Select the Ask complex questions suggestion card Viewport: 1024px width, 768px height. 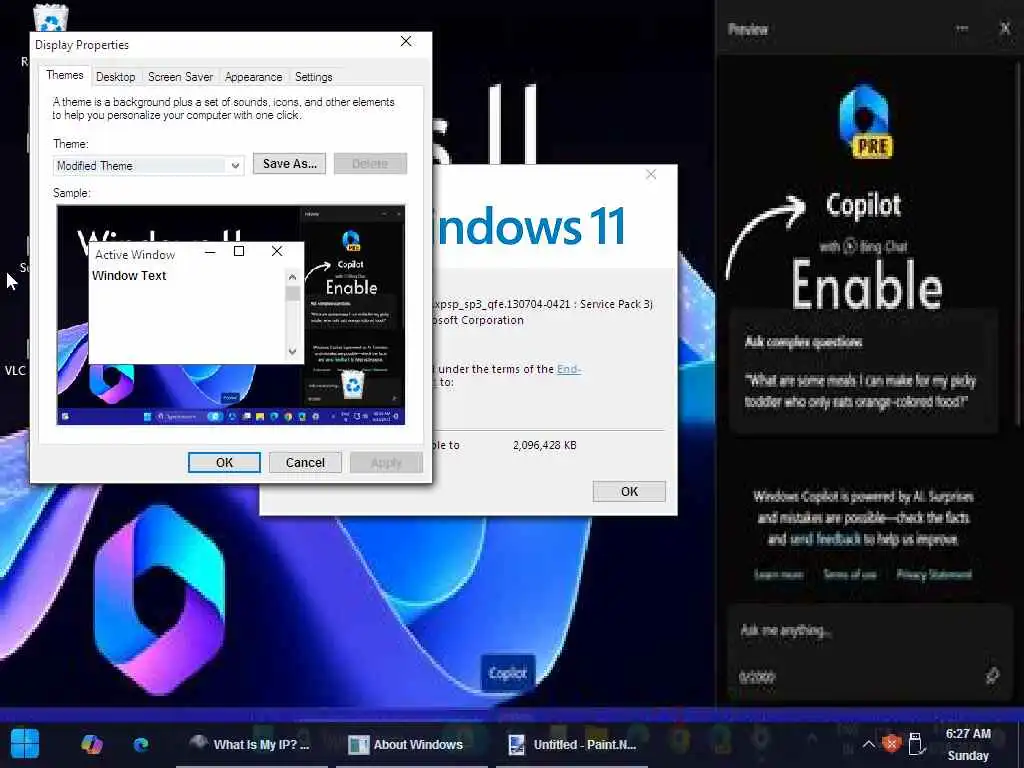(x=863, y=372)
